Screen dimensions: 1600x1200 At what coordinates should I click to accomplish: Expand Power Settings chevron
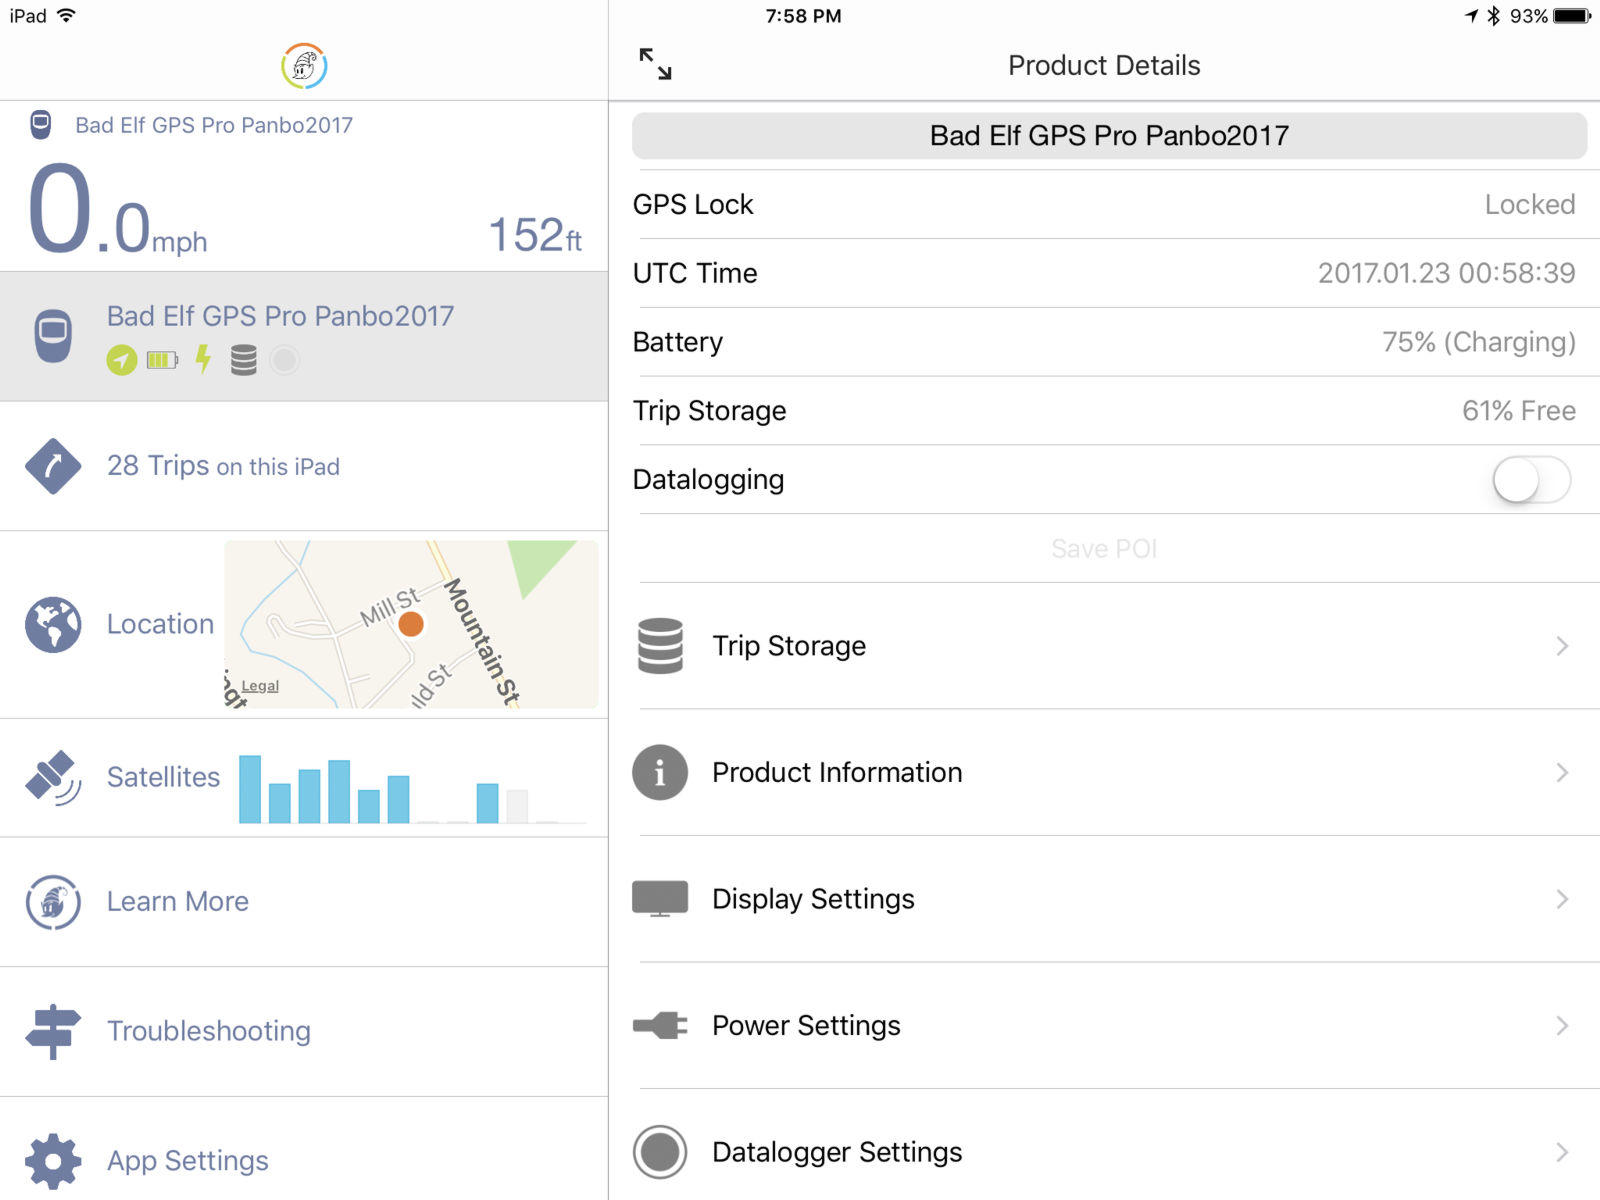1562,1025
